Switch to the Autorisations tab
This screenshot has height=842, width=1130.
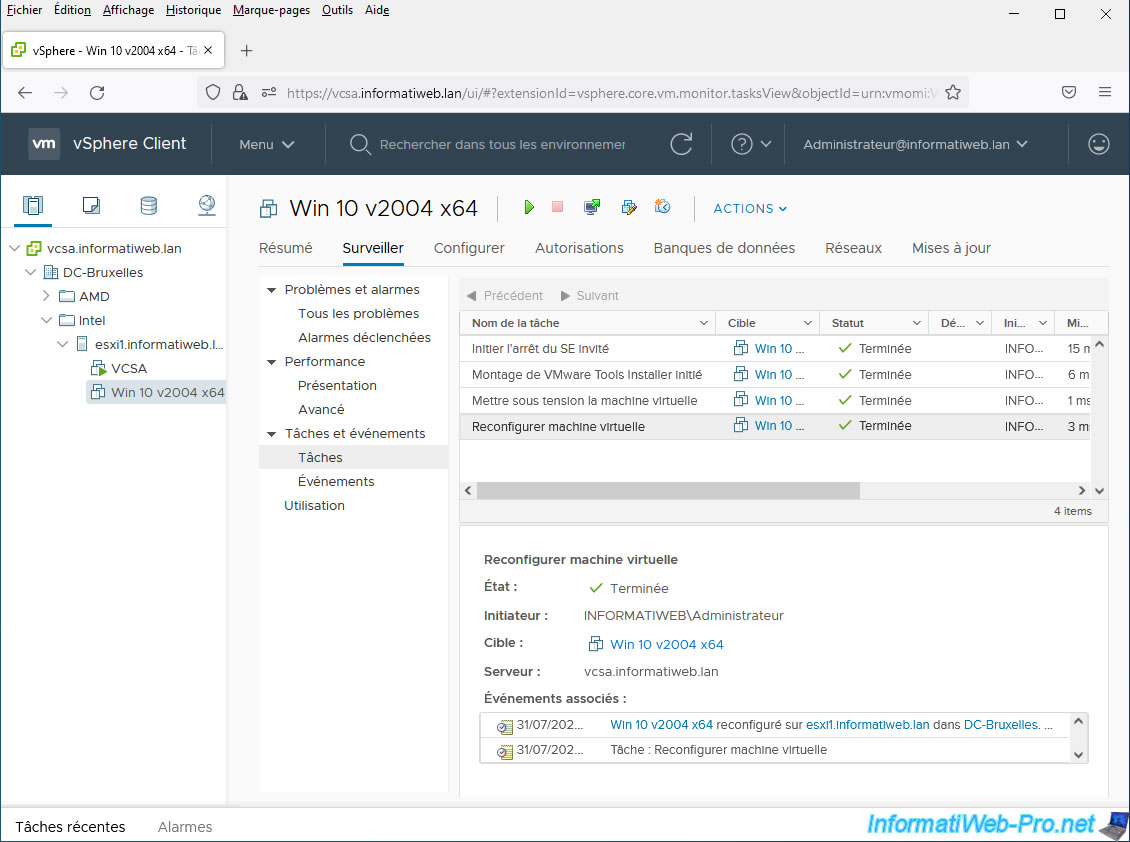pos(579,248)
